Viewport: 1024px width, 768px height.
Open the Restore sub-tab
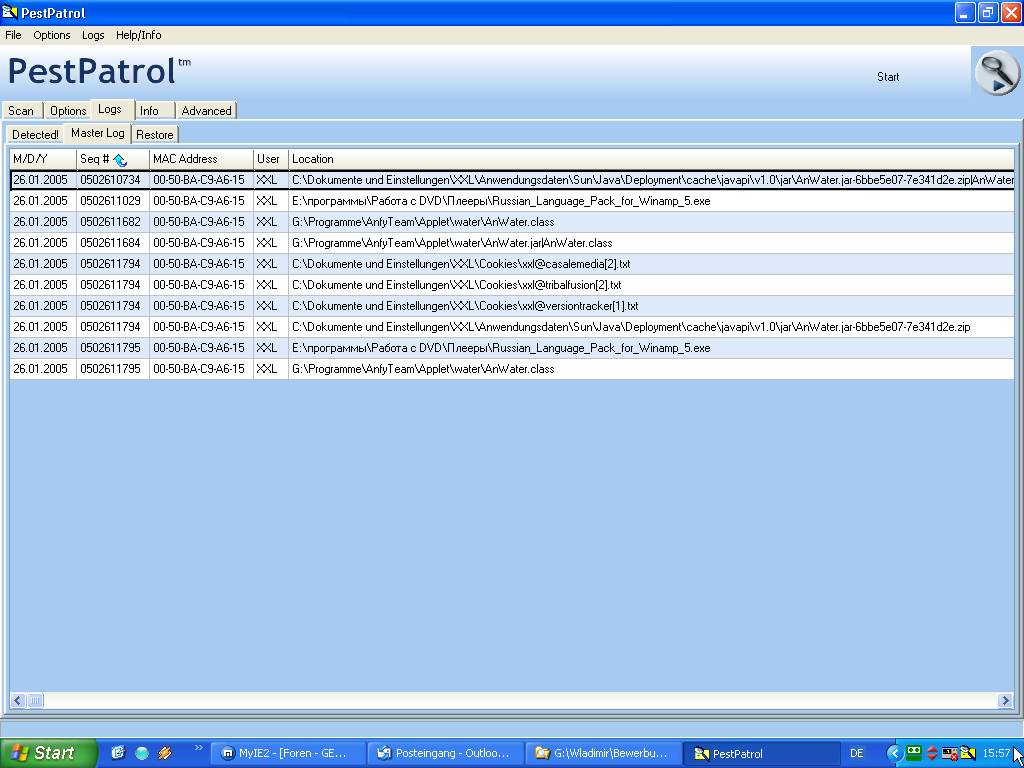coord(155,135)
